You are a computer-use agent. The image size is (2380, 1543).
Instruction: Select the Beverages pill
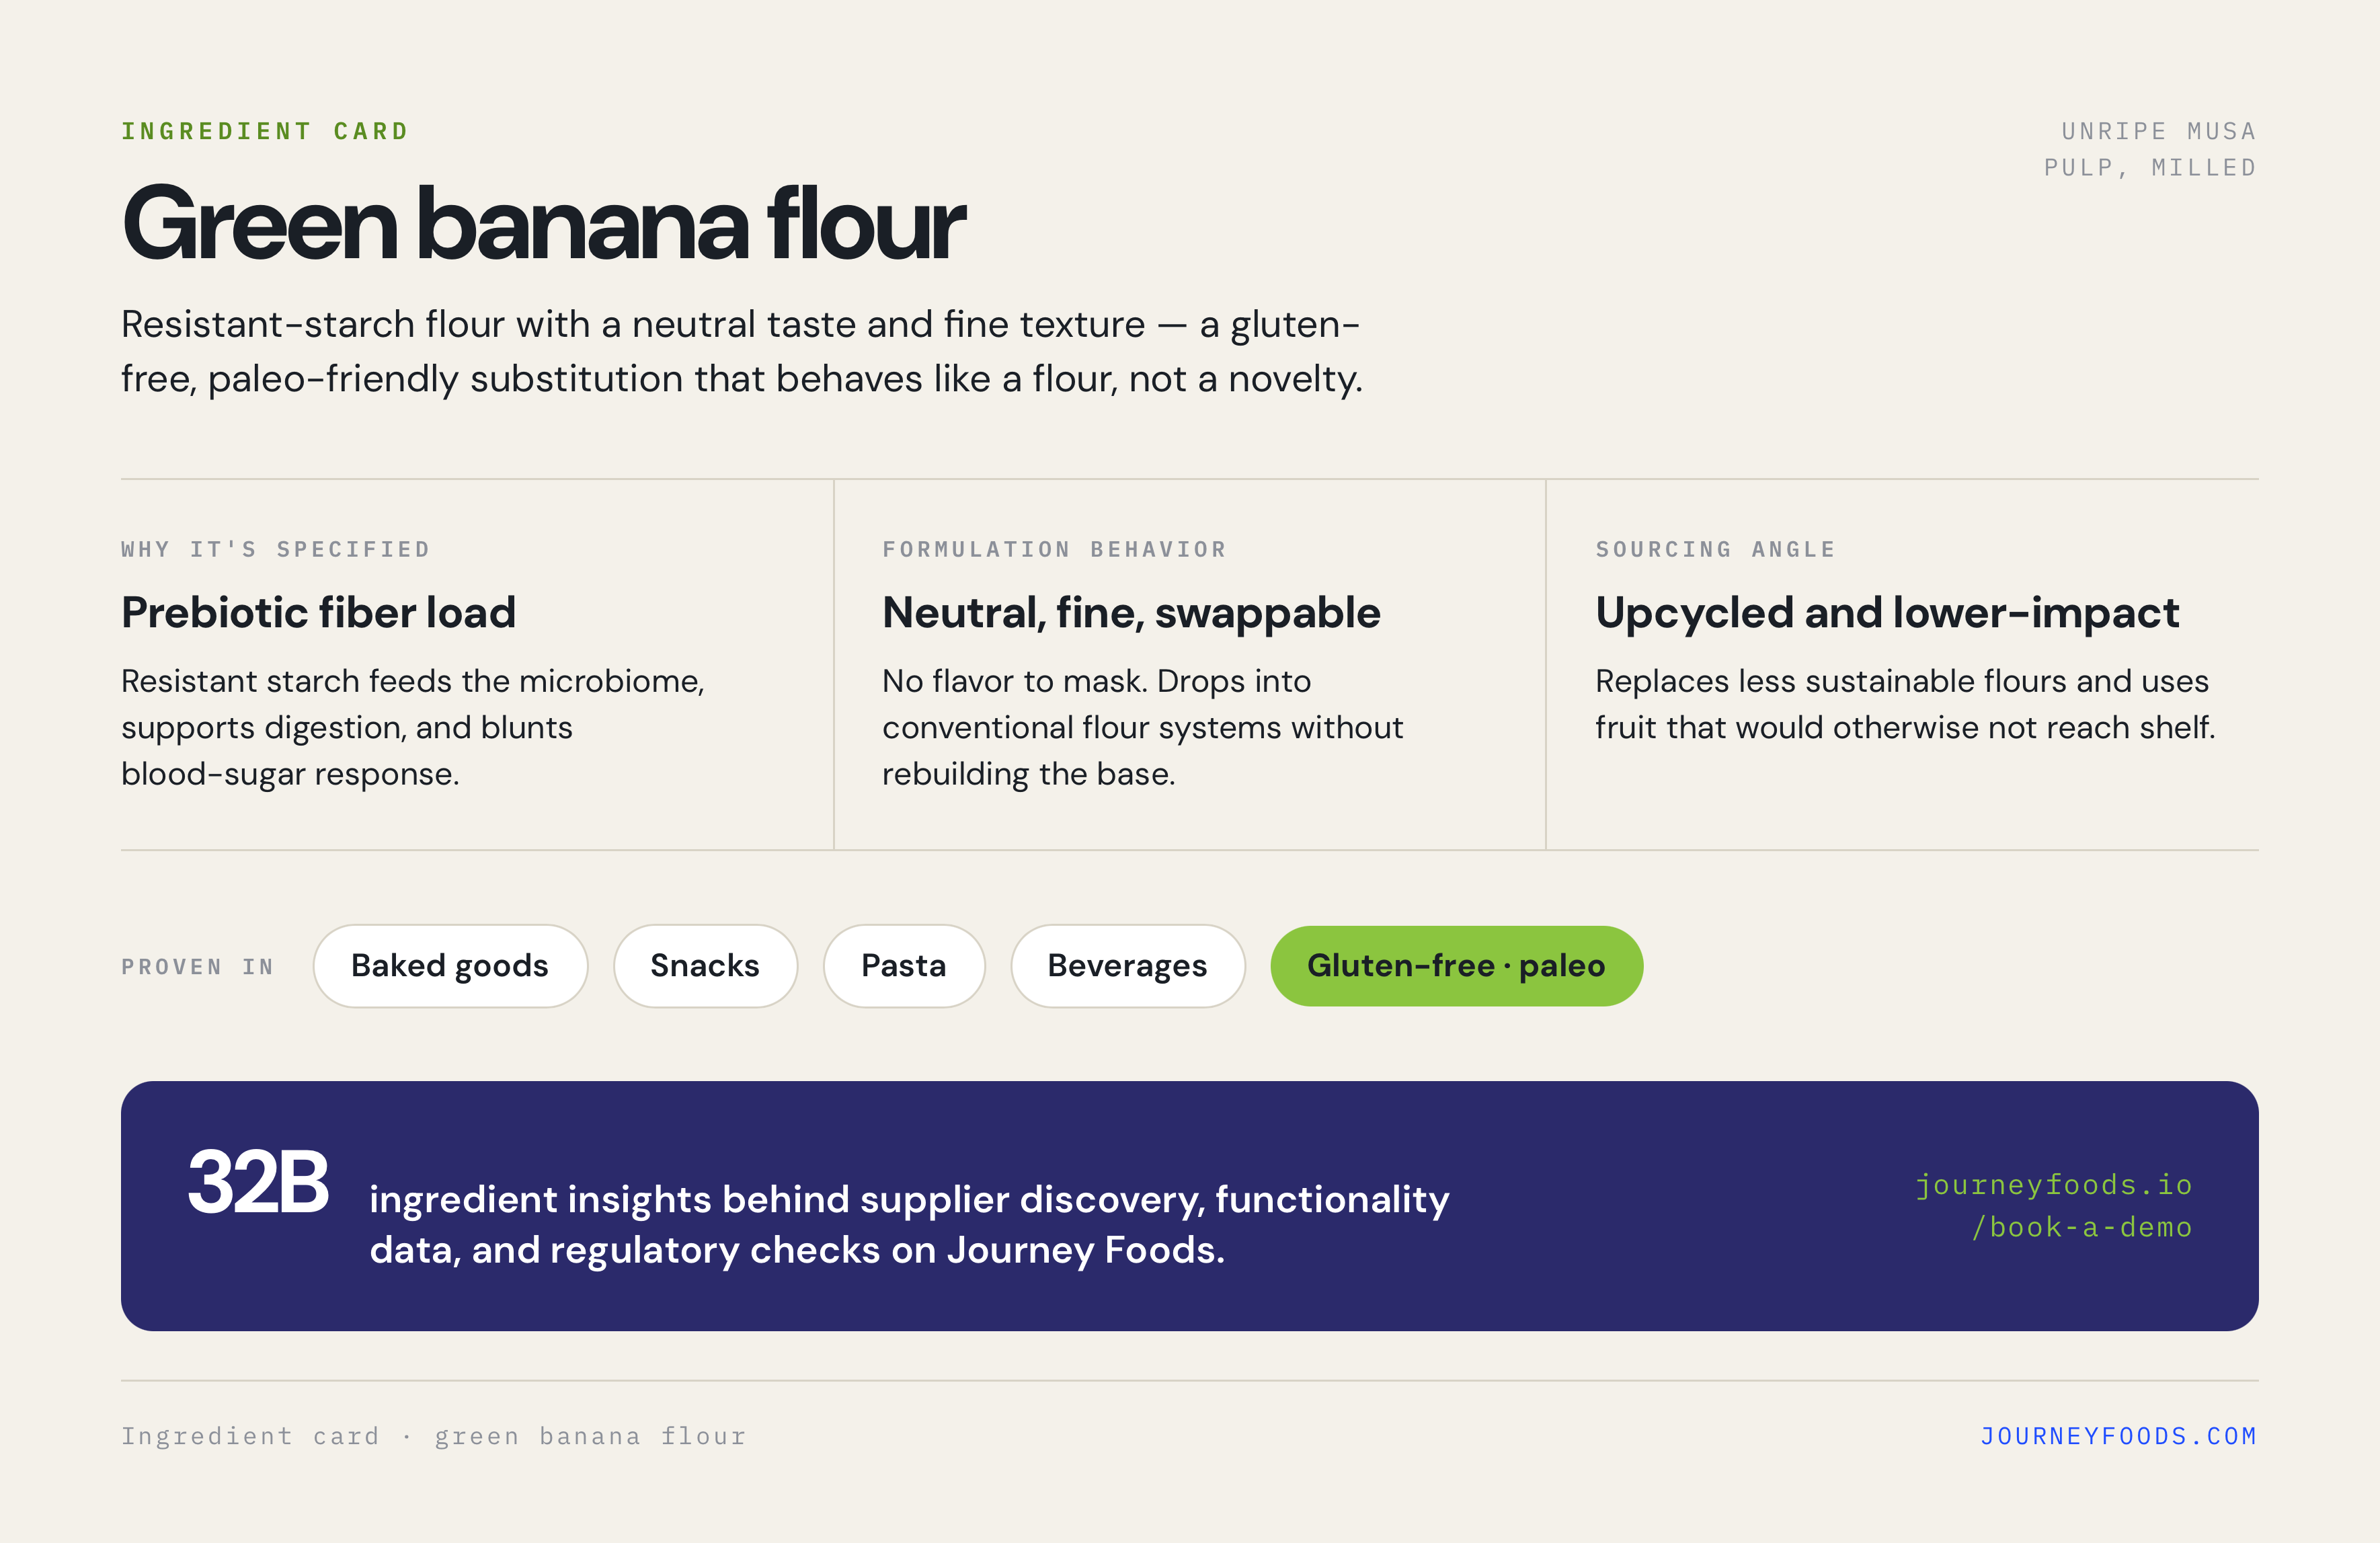tap(1128, 966)
